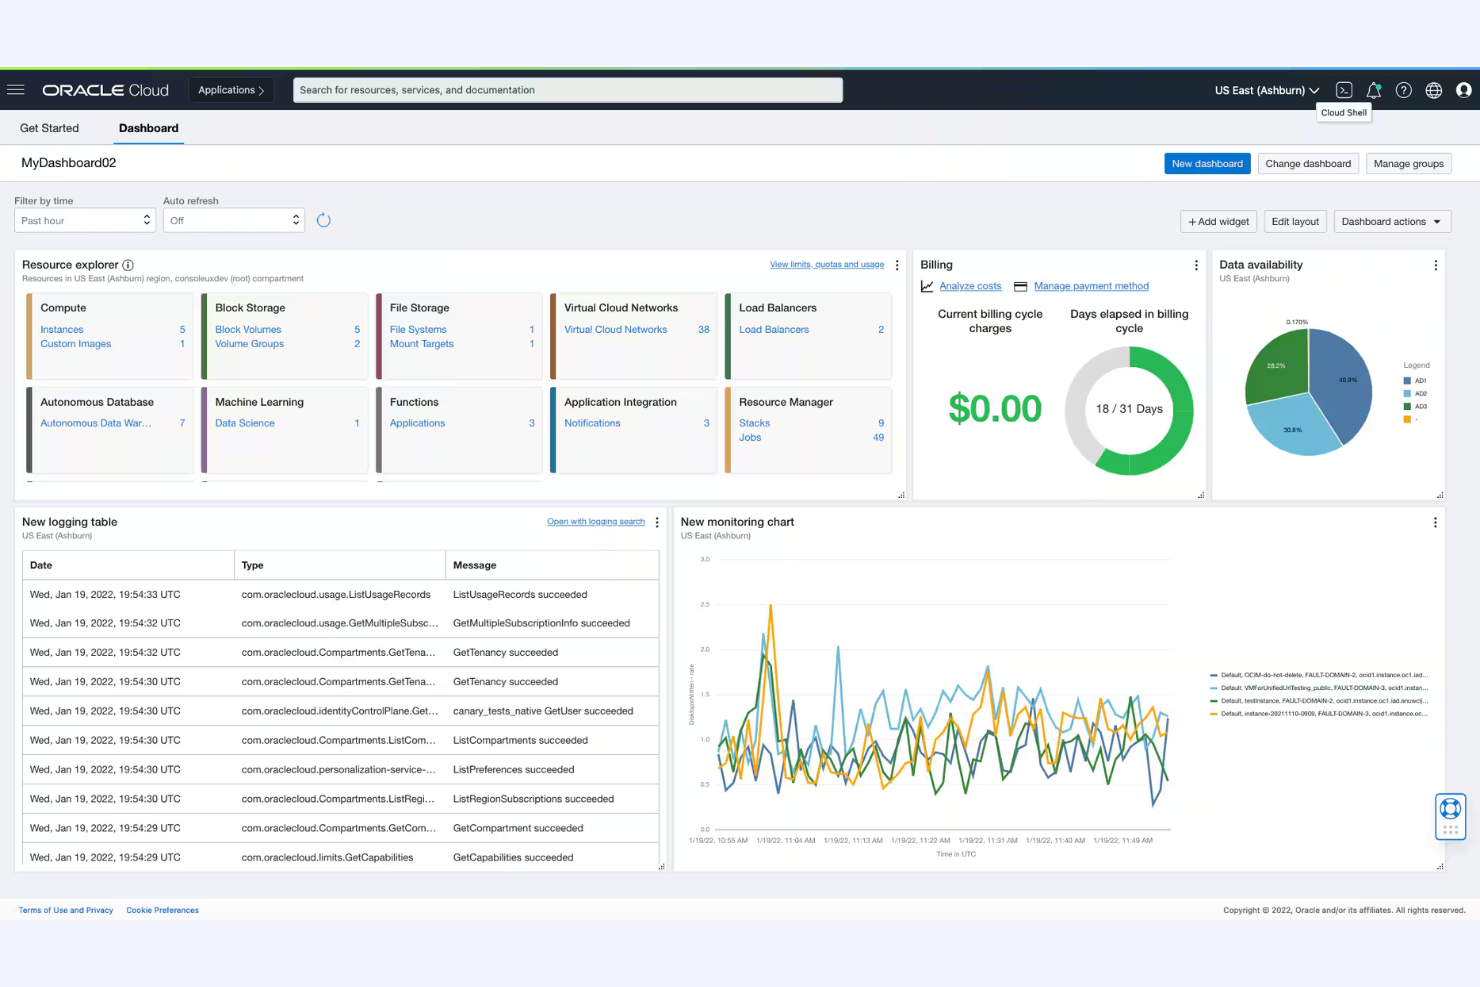The image size is (1480, 987).
Task: Open the Filter by time dropdown
Action: (86, 220)
